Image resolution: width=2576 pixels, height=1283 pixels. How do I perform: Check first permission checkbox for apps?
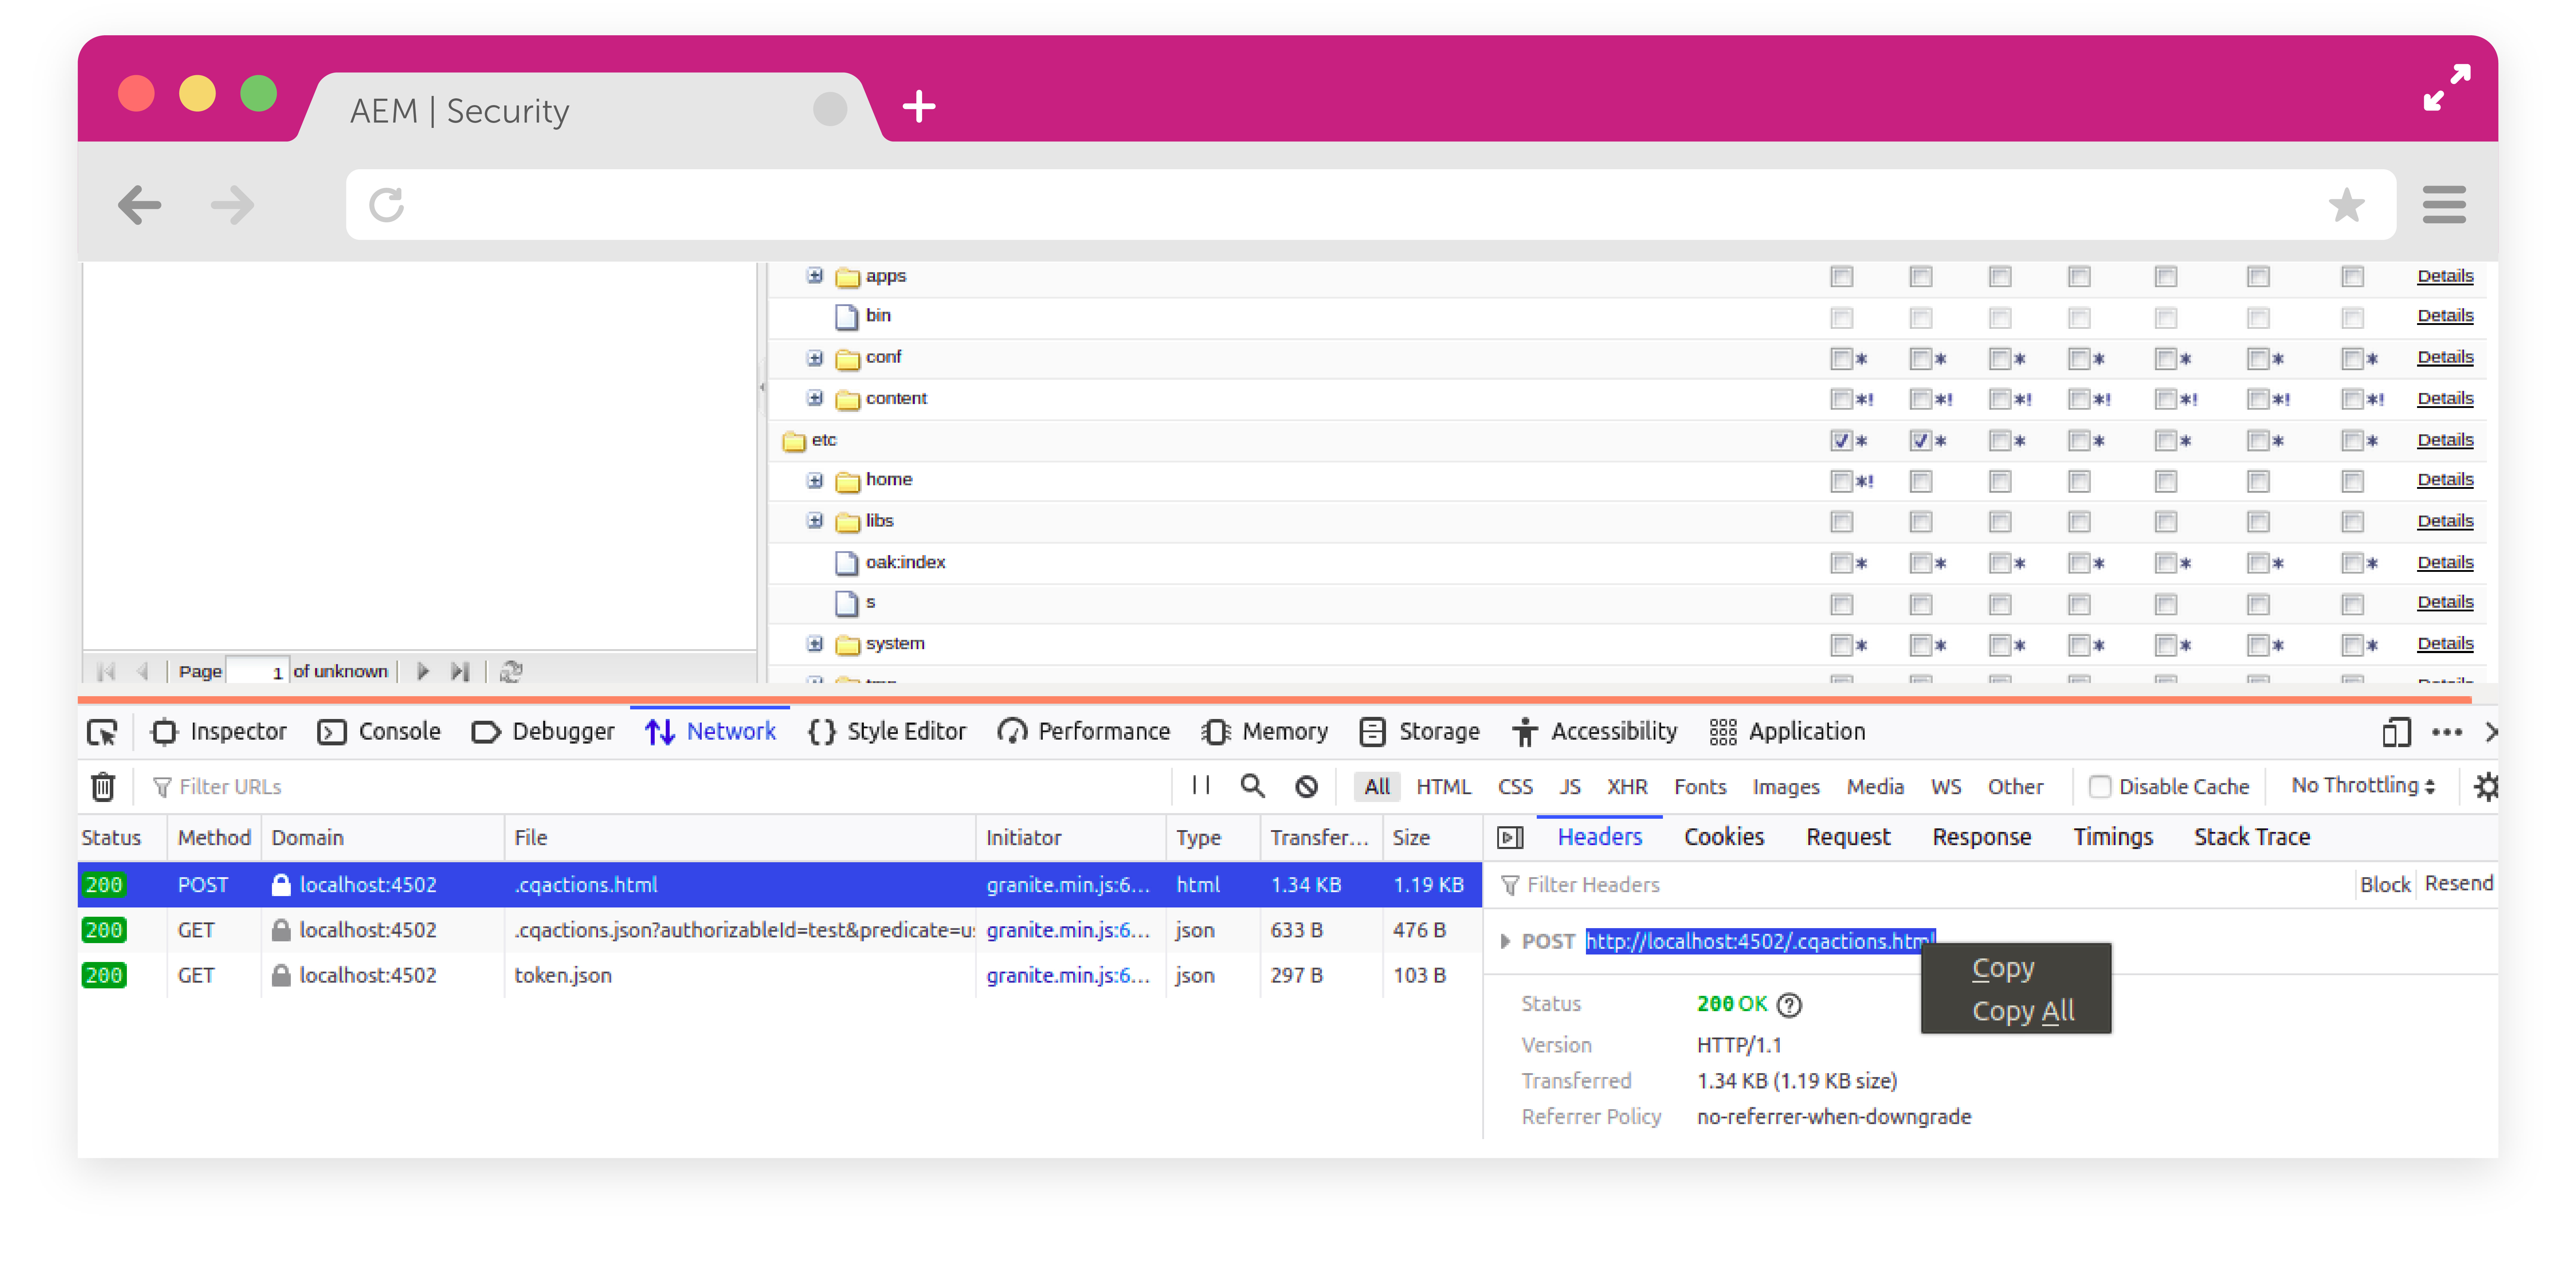click(1841, 277)
